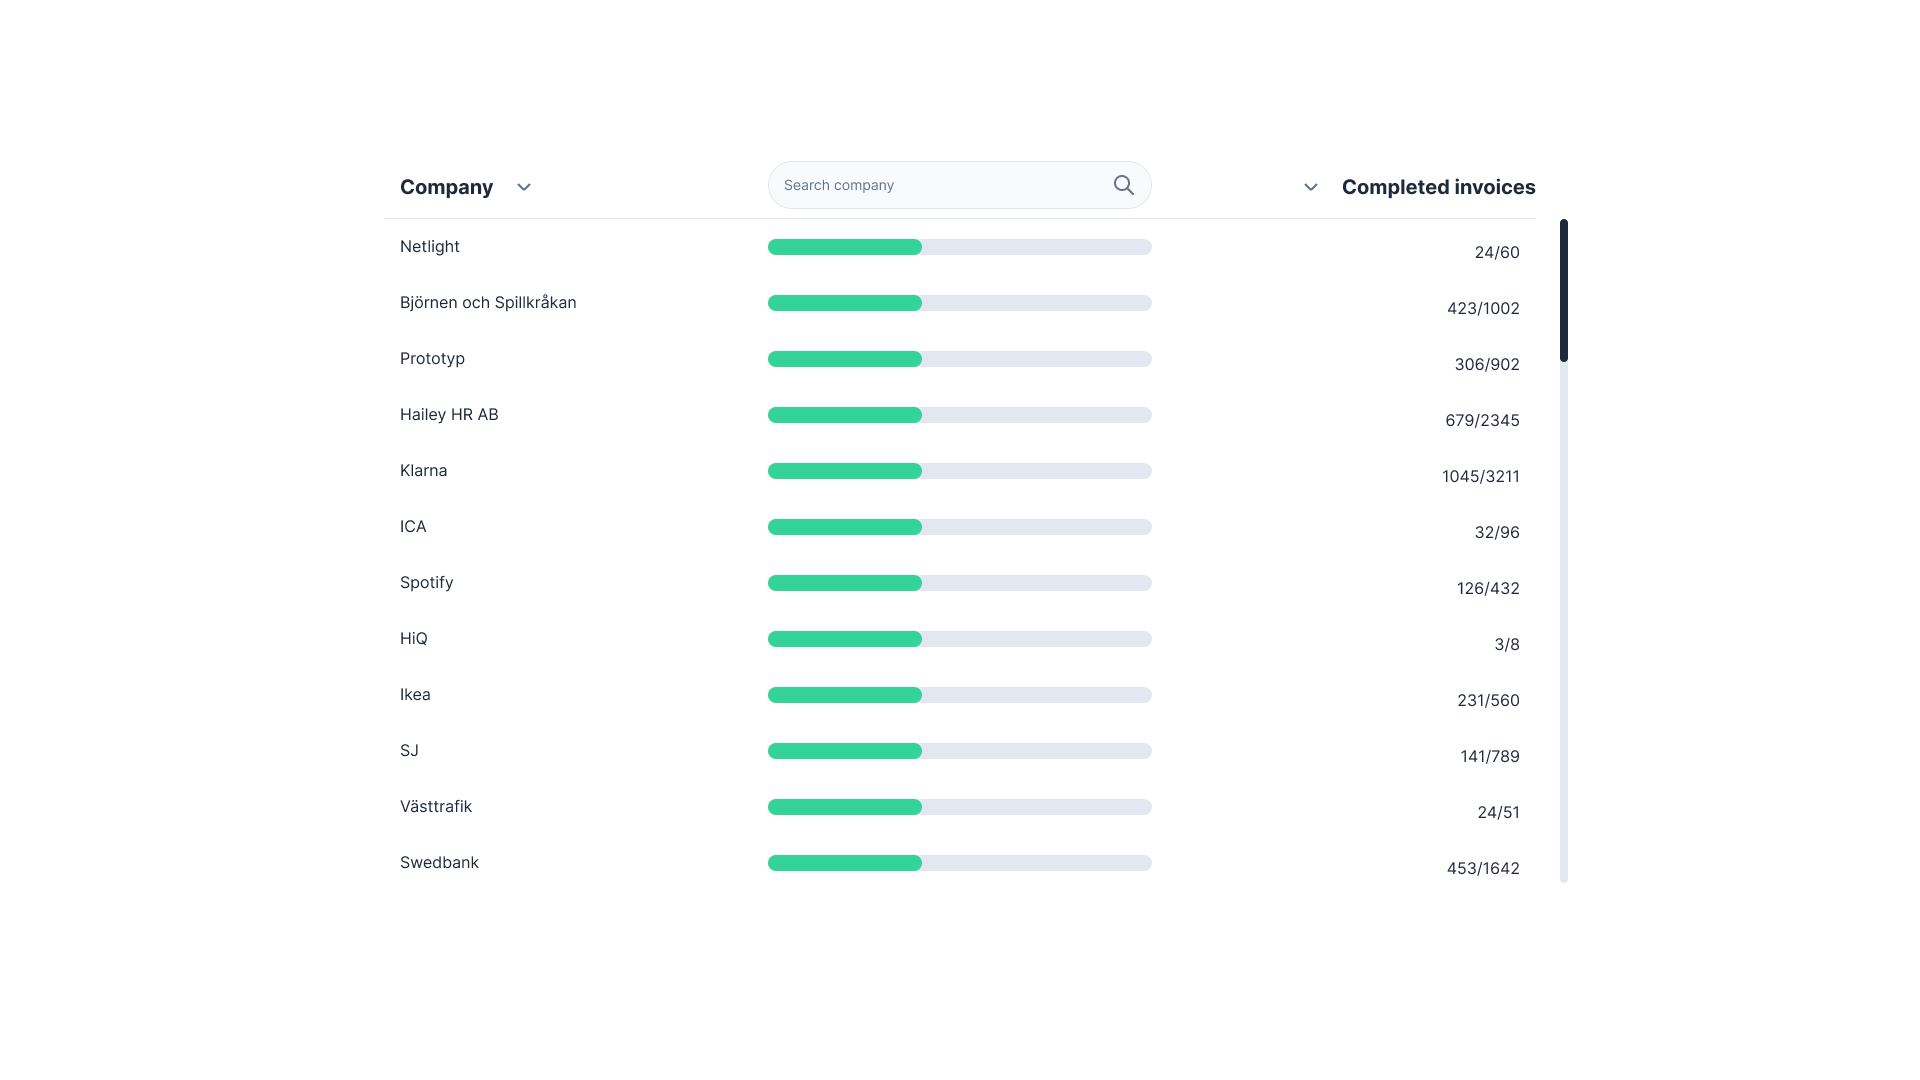Focus the Search company input field

(940, 185)
